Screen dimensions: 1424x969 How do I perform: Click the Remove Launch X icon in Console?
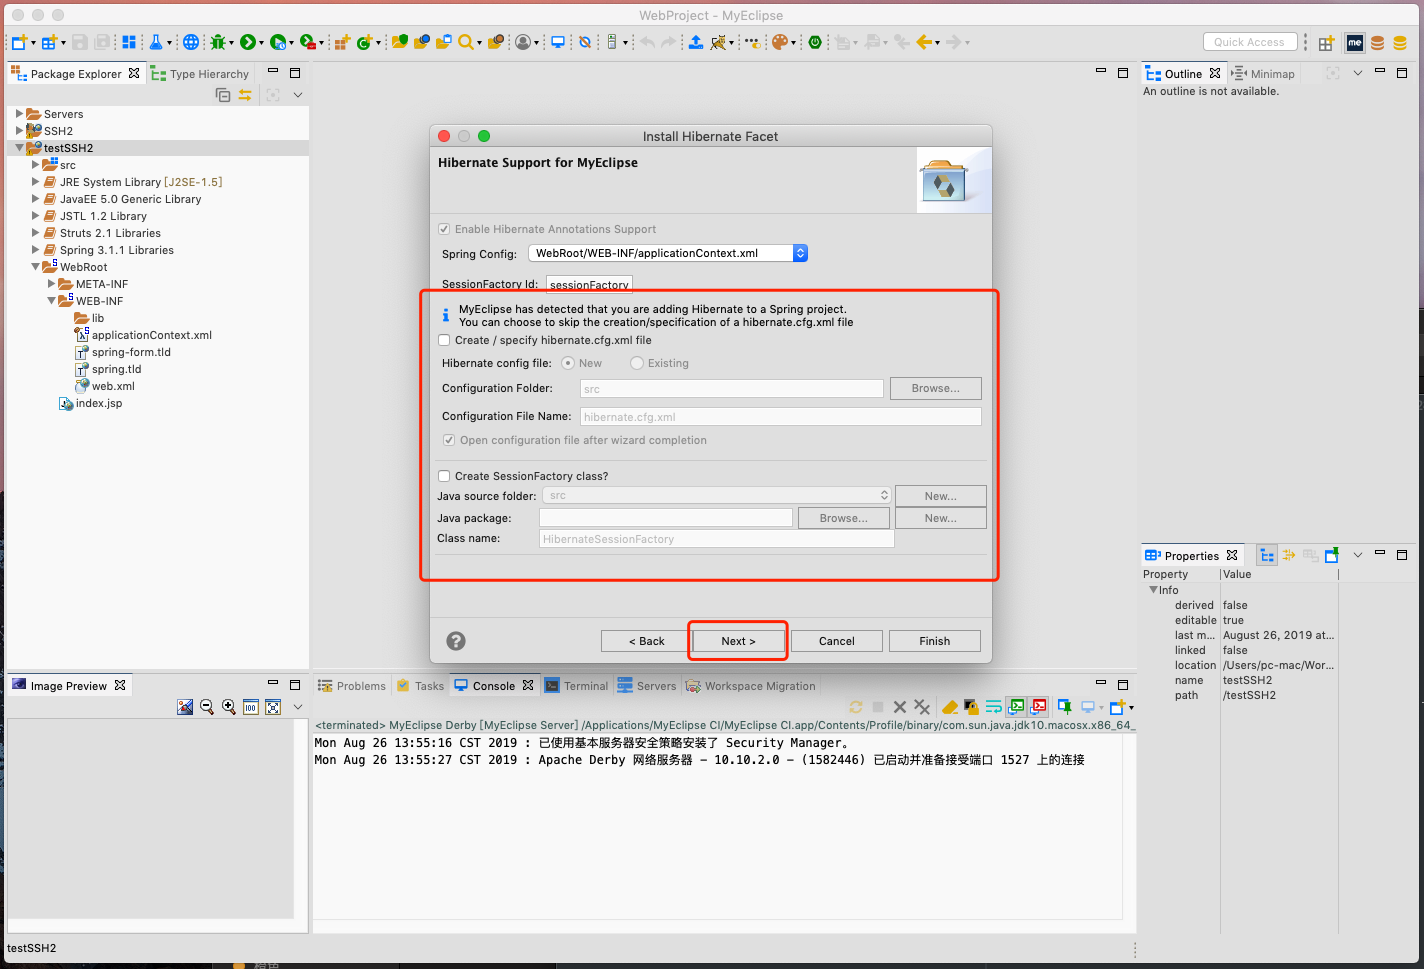[x=900, y=707]
